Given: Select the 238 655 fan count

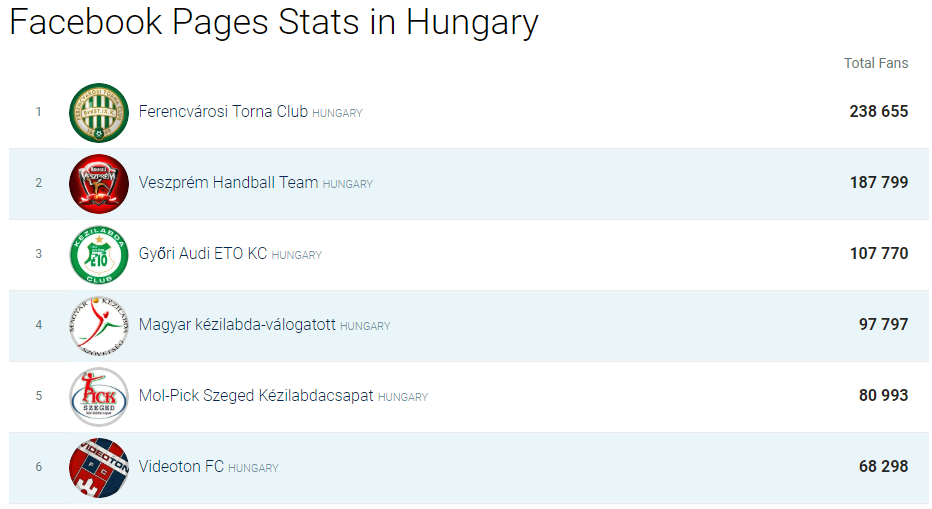Looking at the screenshot, I should click(x=879, y=112).
